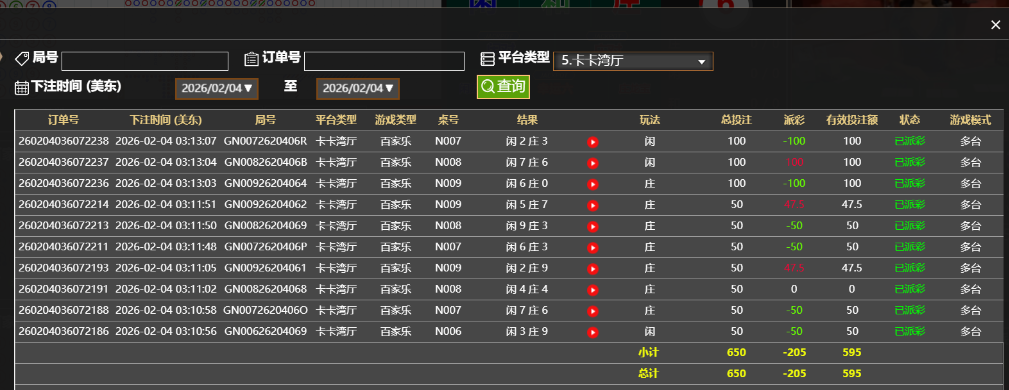This screenshot has height=390, width=1009.
Task: Click the 游戏类型 column header
Action: (396, 120)
